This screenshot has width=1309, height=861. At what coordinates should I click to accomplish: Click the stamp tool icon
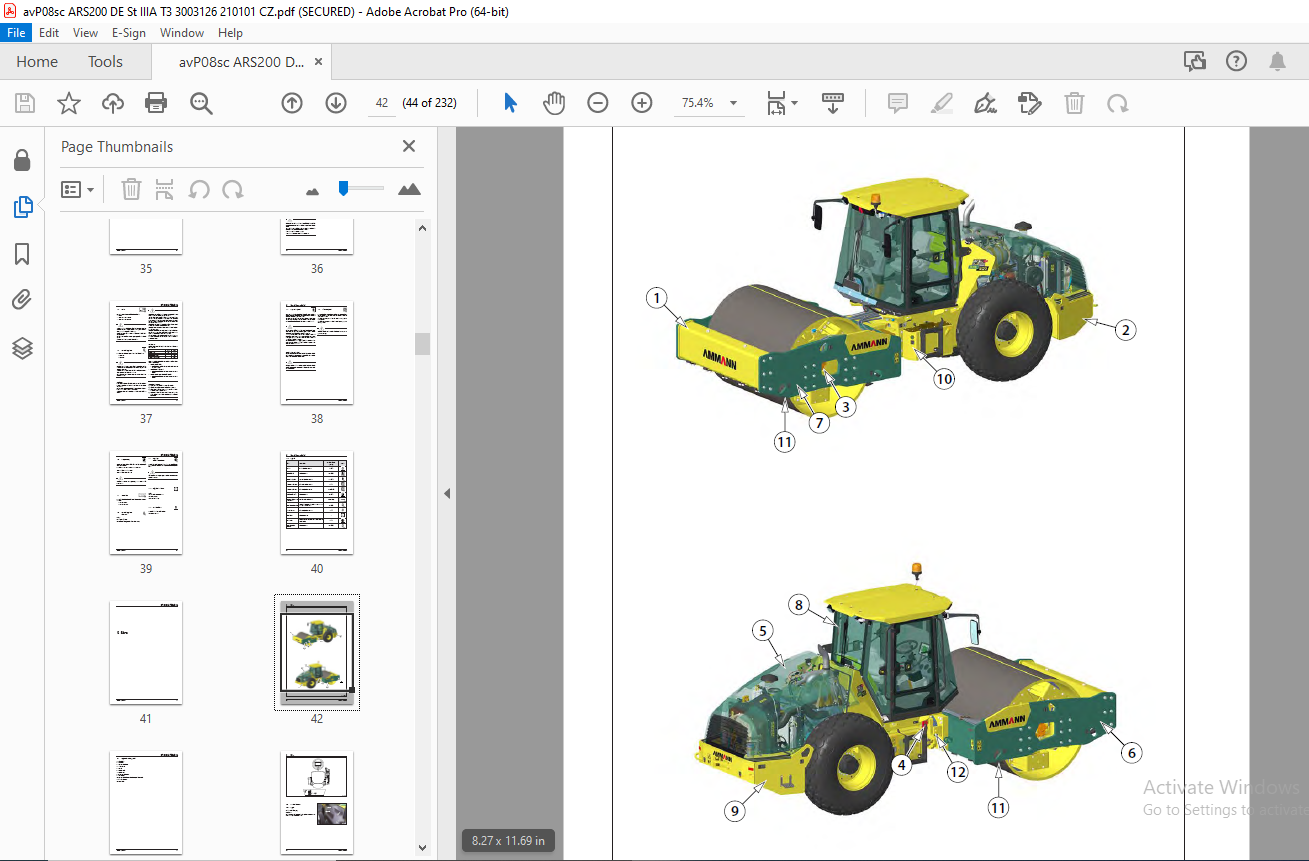1029,103
